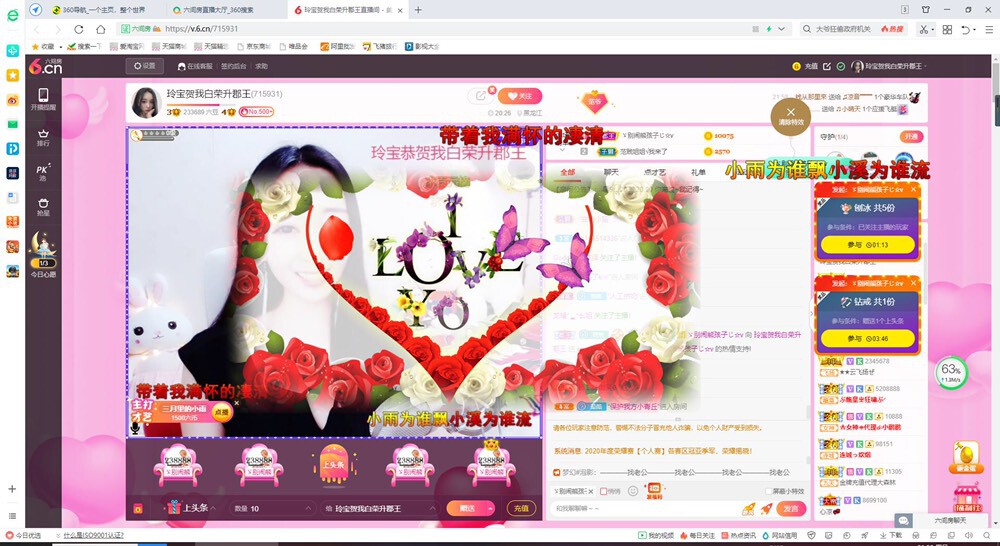Image resolution: width=1000 pixels, height=546 pixels.
Task: Click the 上头条 badge in seats row
Action: pyautogui.click(x=334, y=466)
